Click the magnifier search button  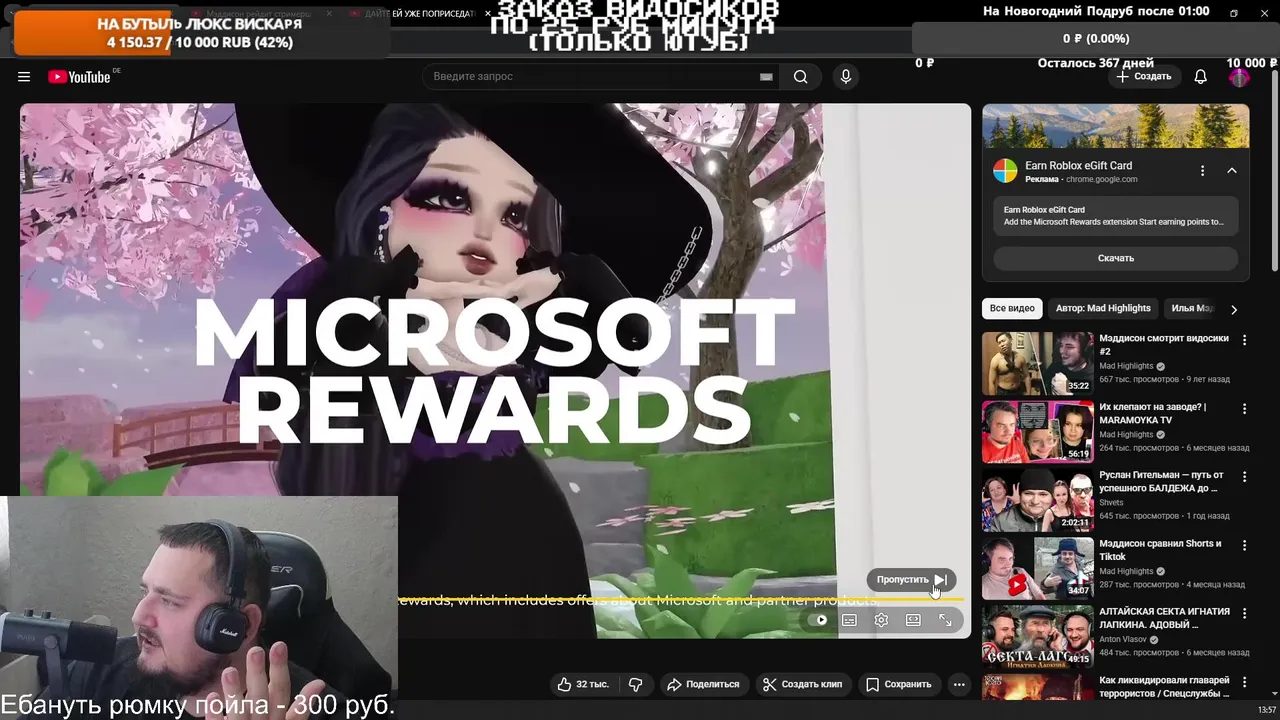coord(800,77)
